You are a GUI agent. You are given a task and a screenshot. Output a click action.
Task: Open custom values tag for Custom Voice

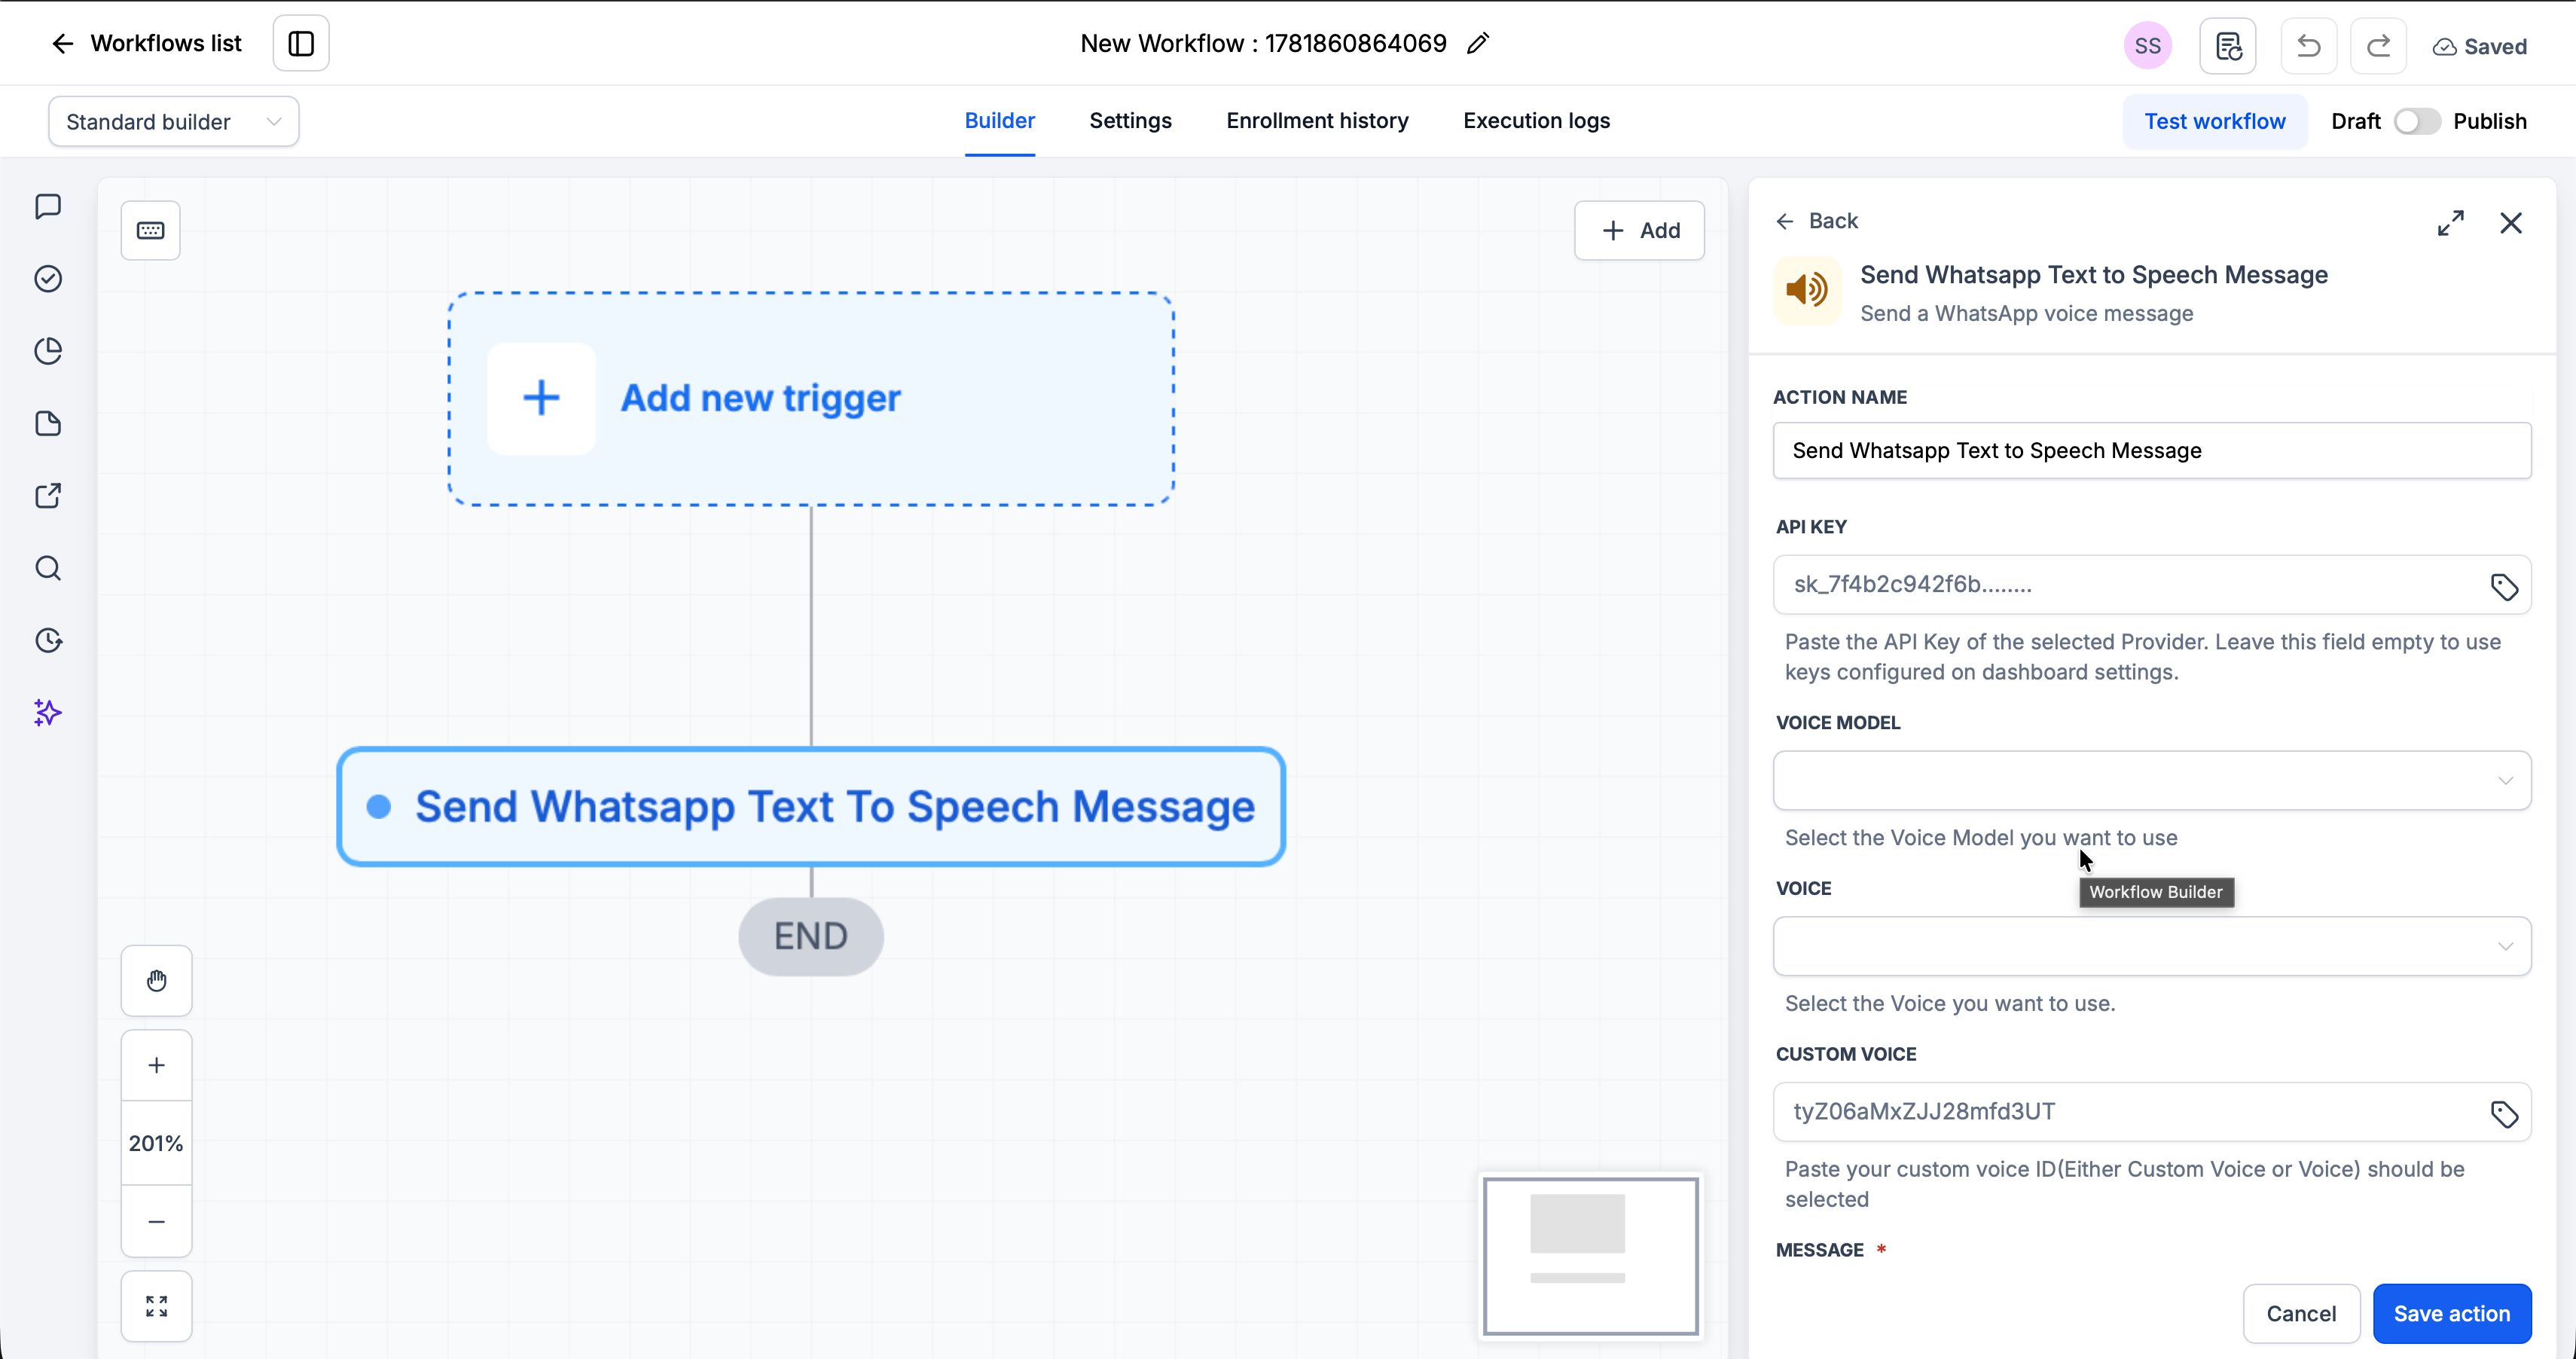click(x=2504, y=1114)
